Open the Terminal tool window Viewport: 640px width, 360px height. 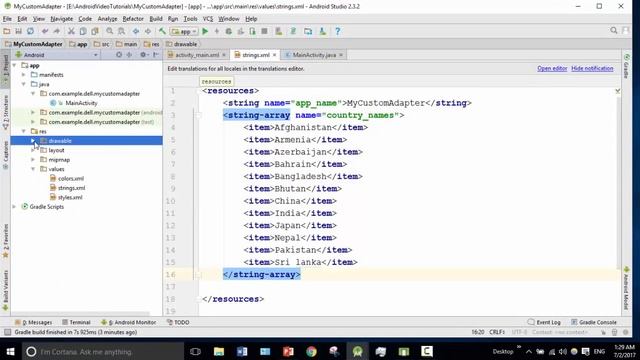76,322
